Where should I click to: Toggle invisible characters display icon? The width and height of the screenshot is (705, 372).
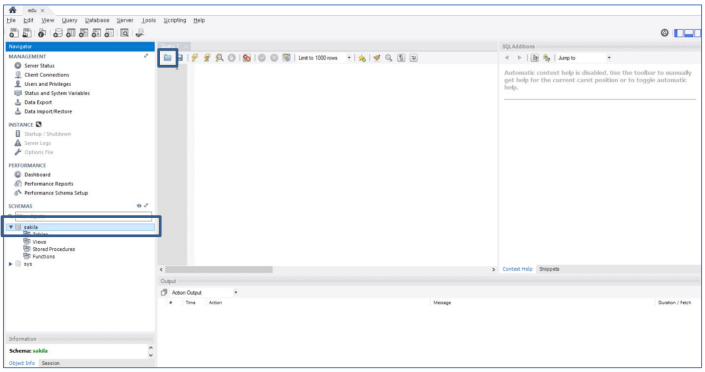tap(402, 58)
